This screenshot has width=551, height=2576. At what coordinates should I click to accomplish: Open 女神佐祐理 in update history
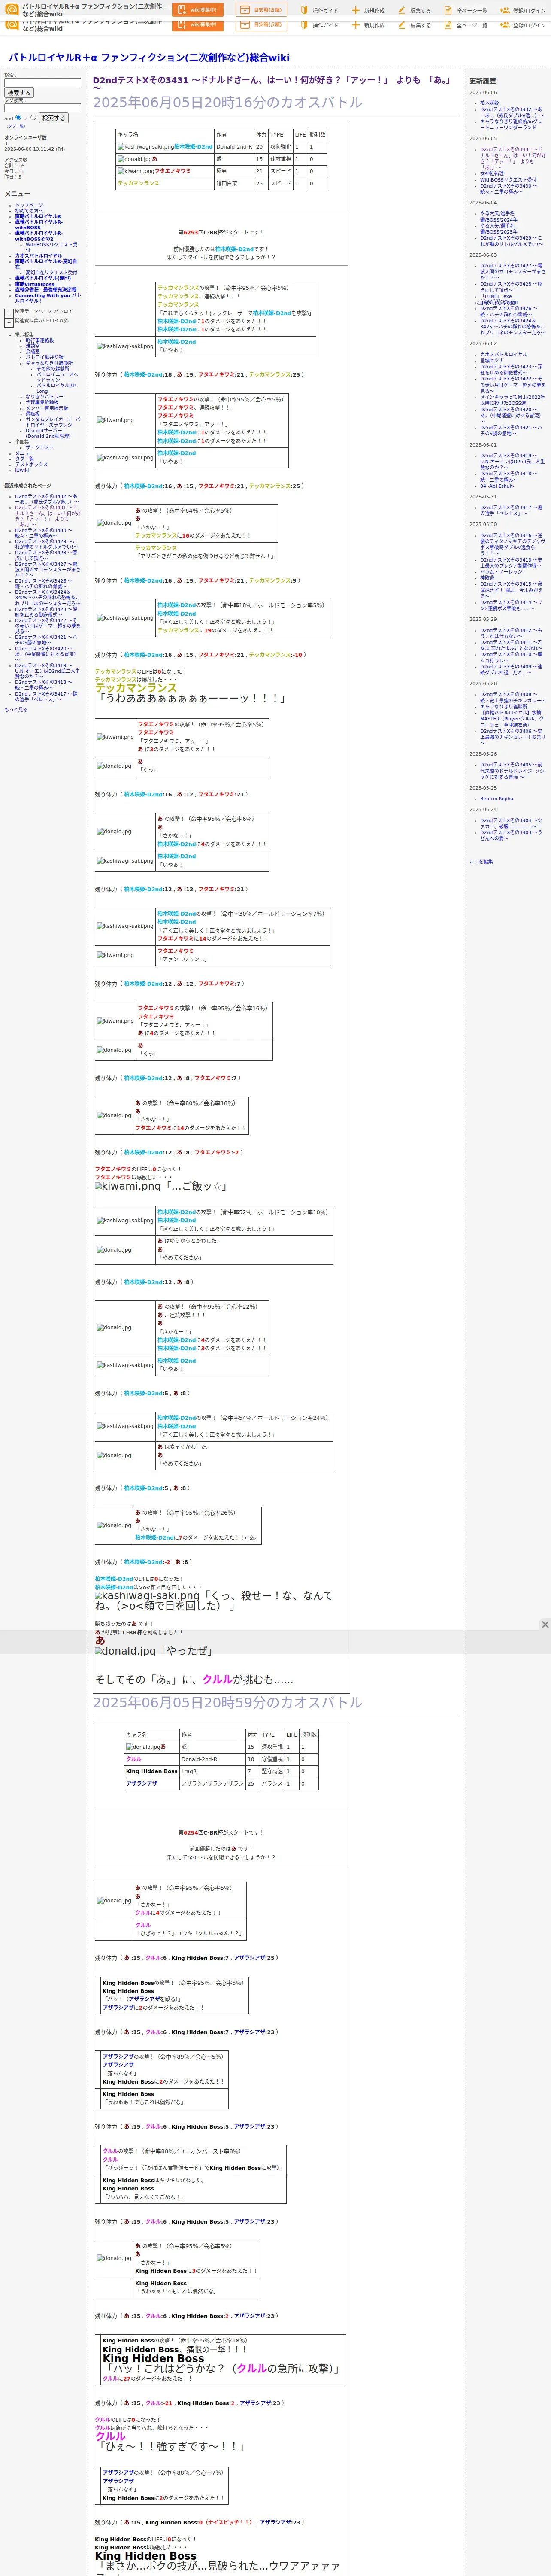[x=492, y=173]
